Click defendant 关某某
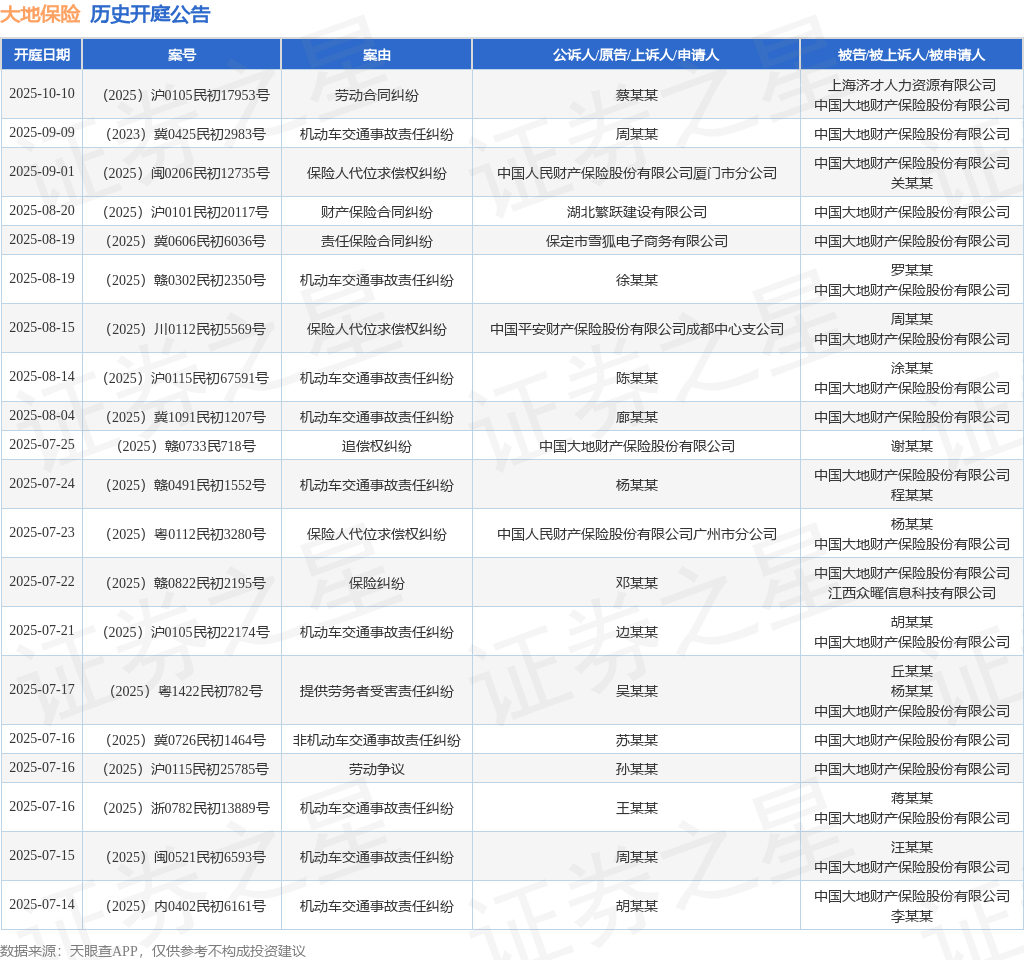 pos(912,184)
